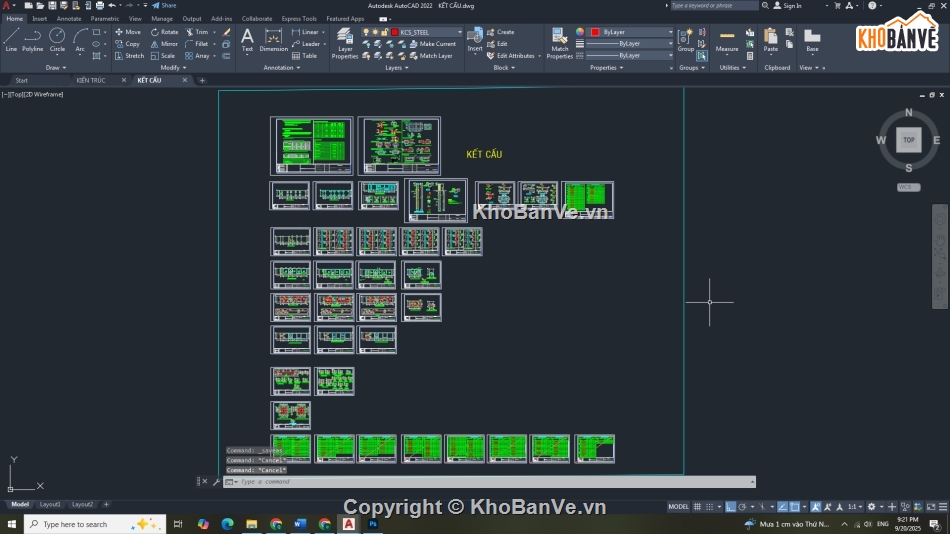The height and width of the screenshot is (534, 950).
Task: Click the Measure utility icon
Action: point(727,40)
